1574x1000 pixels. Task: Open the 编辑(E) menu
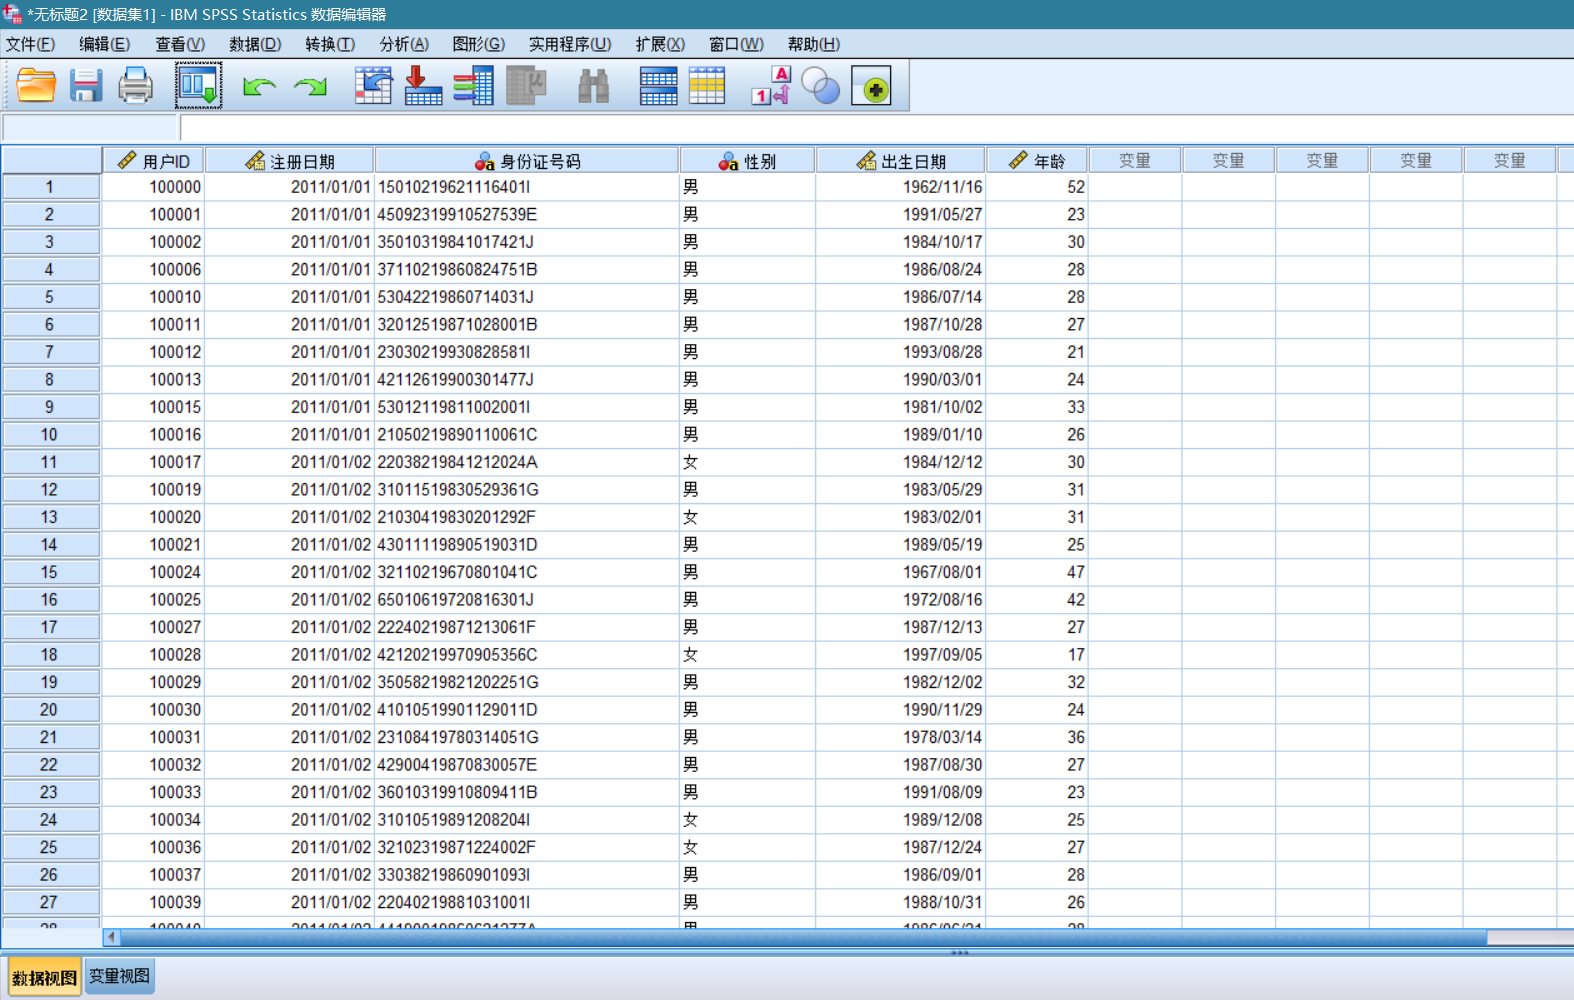(x=105, y=44)
